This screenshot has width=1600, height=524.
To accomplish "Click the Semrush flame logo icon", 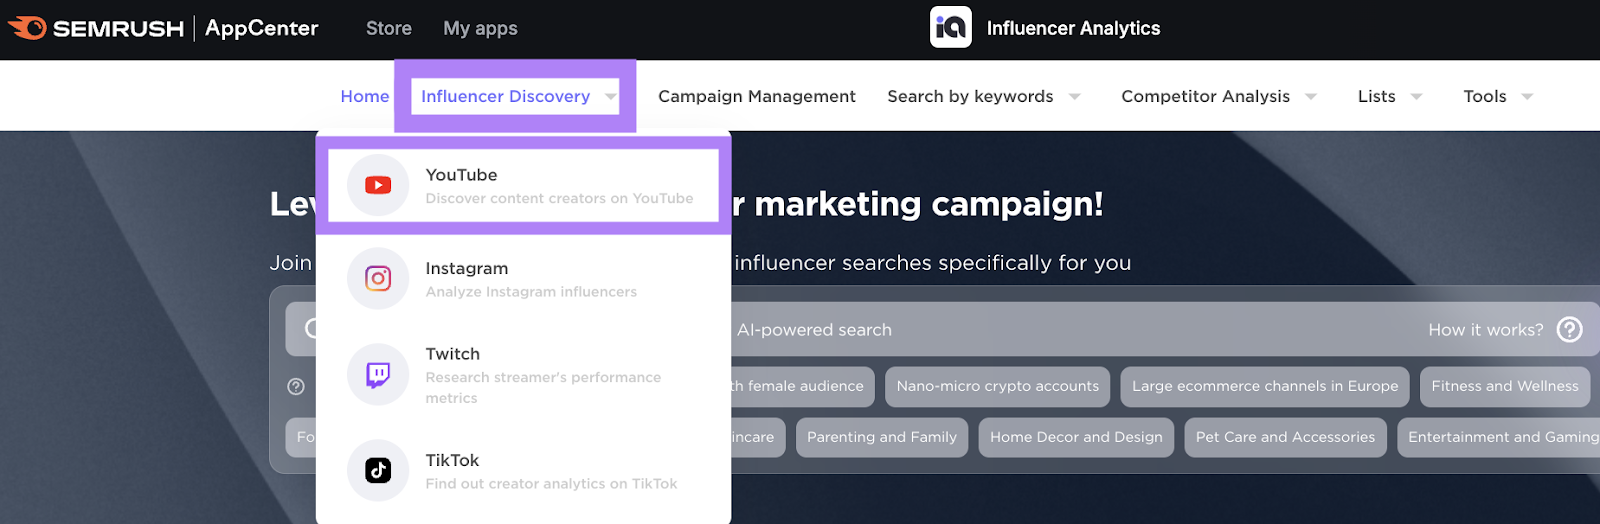I will click(x=28, y=28).
